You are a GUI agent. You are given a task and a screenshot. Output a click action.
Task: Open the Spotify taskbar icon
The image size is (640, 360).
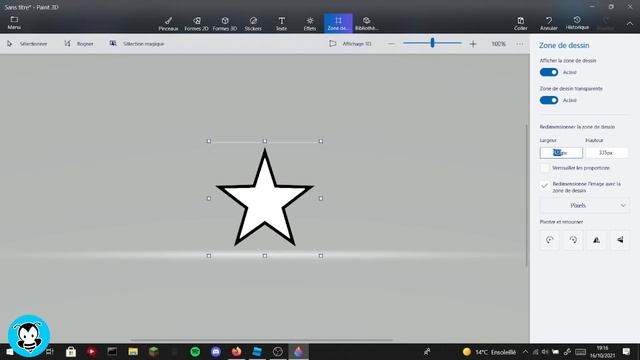pyautogui.click(x=195, y=351)
